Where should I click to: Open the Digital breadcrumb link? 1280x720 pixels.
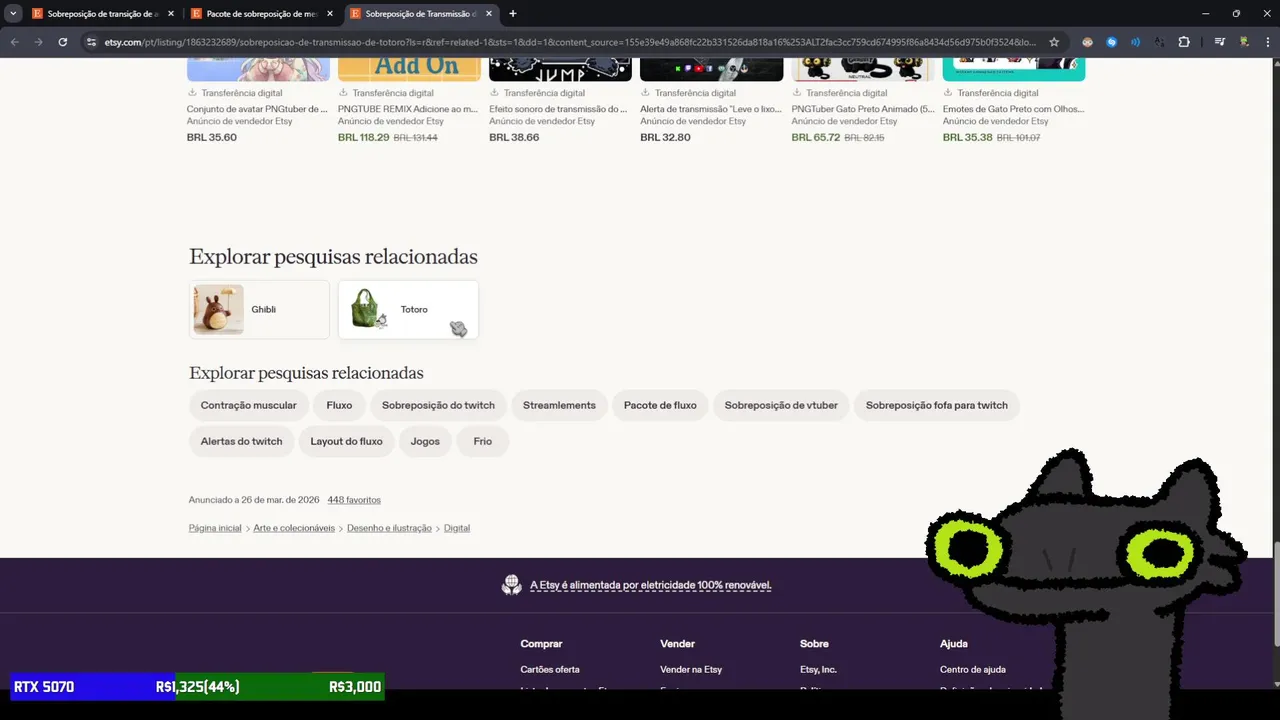pyautogui.click(x=457, y=528)
